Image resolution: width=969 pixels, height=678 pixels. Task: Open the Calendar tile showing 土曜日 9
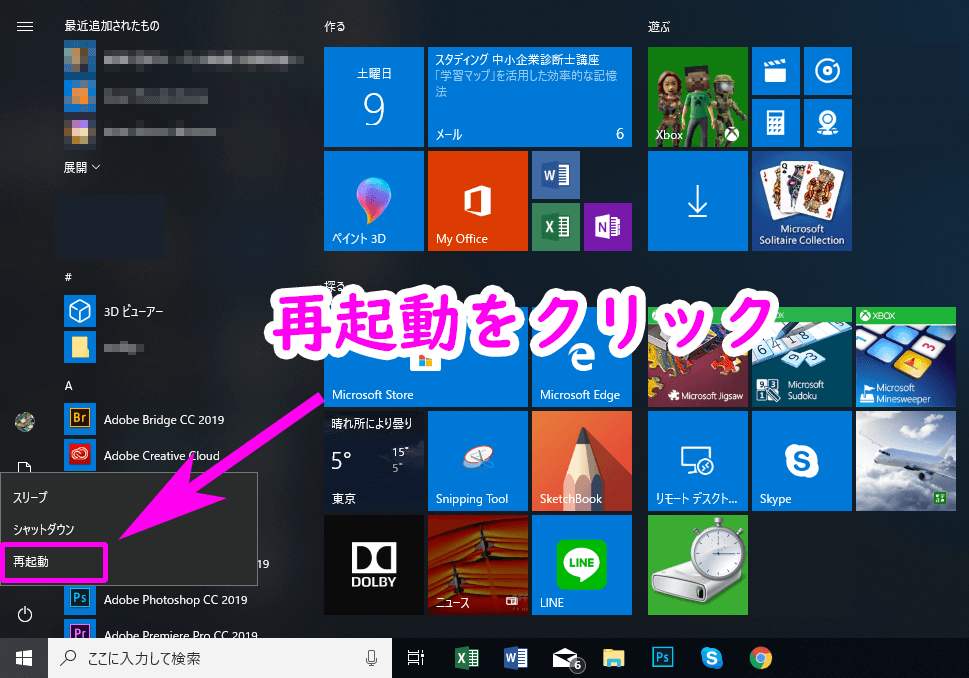(x=374, y=97)
